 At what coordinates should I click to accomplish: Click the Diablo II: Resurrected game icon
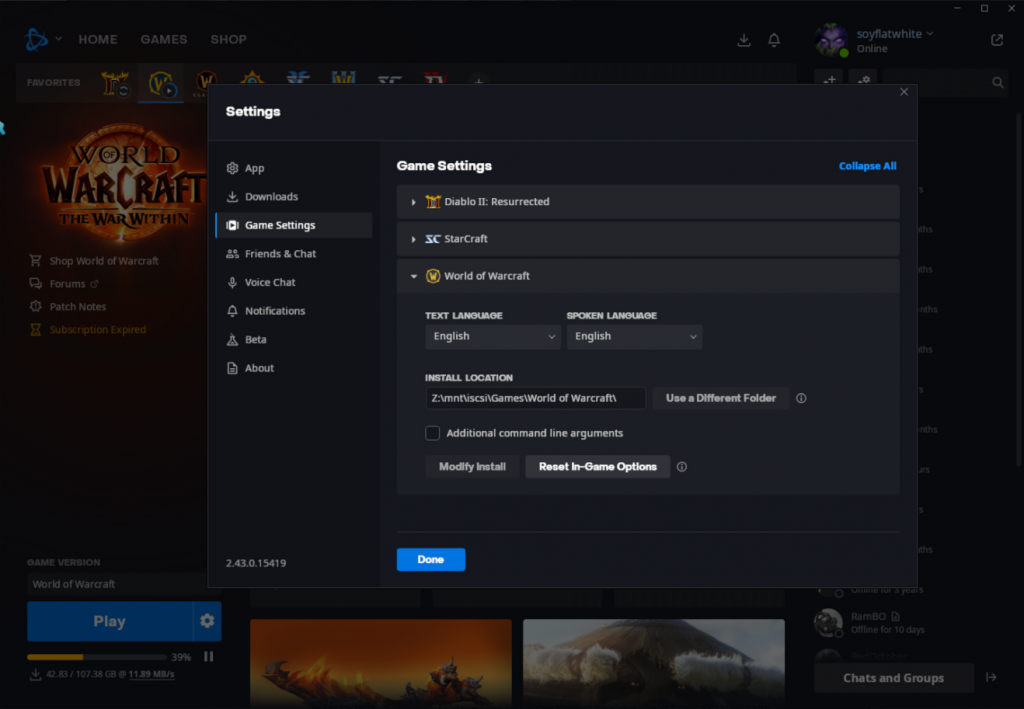pyautogui.click(x=432, y=202)
